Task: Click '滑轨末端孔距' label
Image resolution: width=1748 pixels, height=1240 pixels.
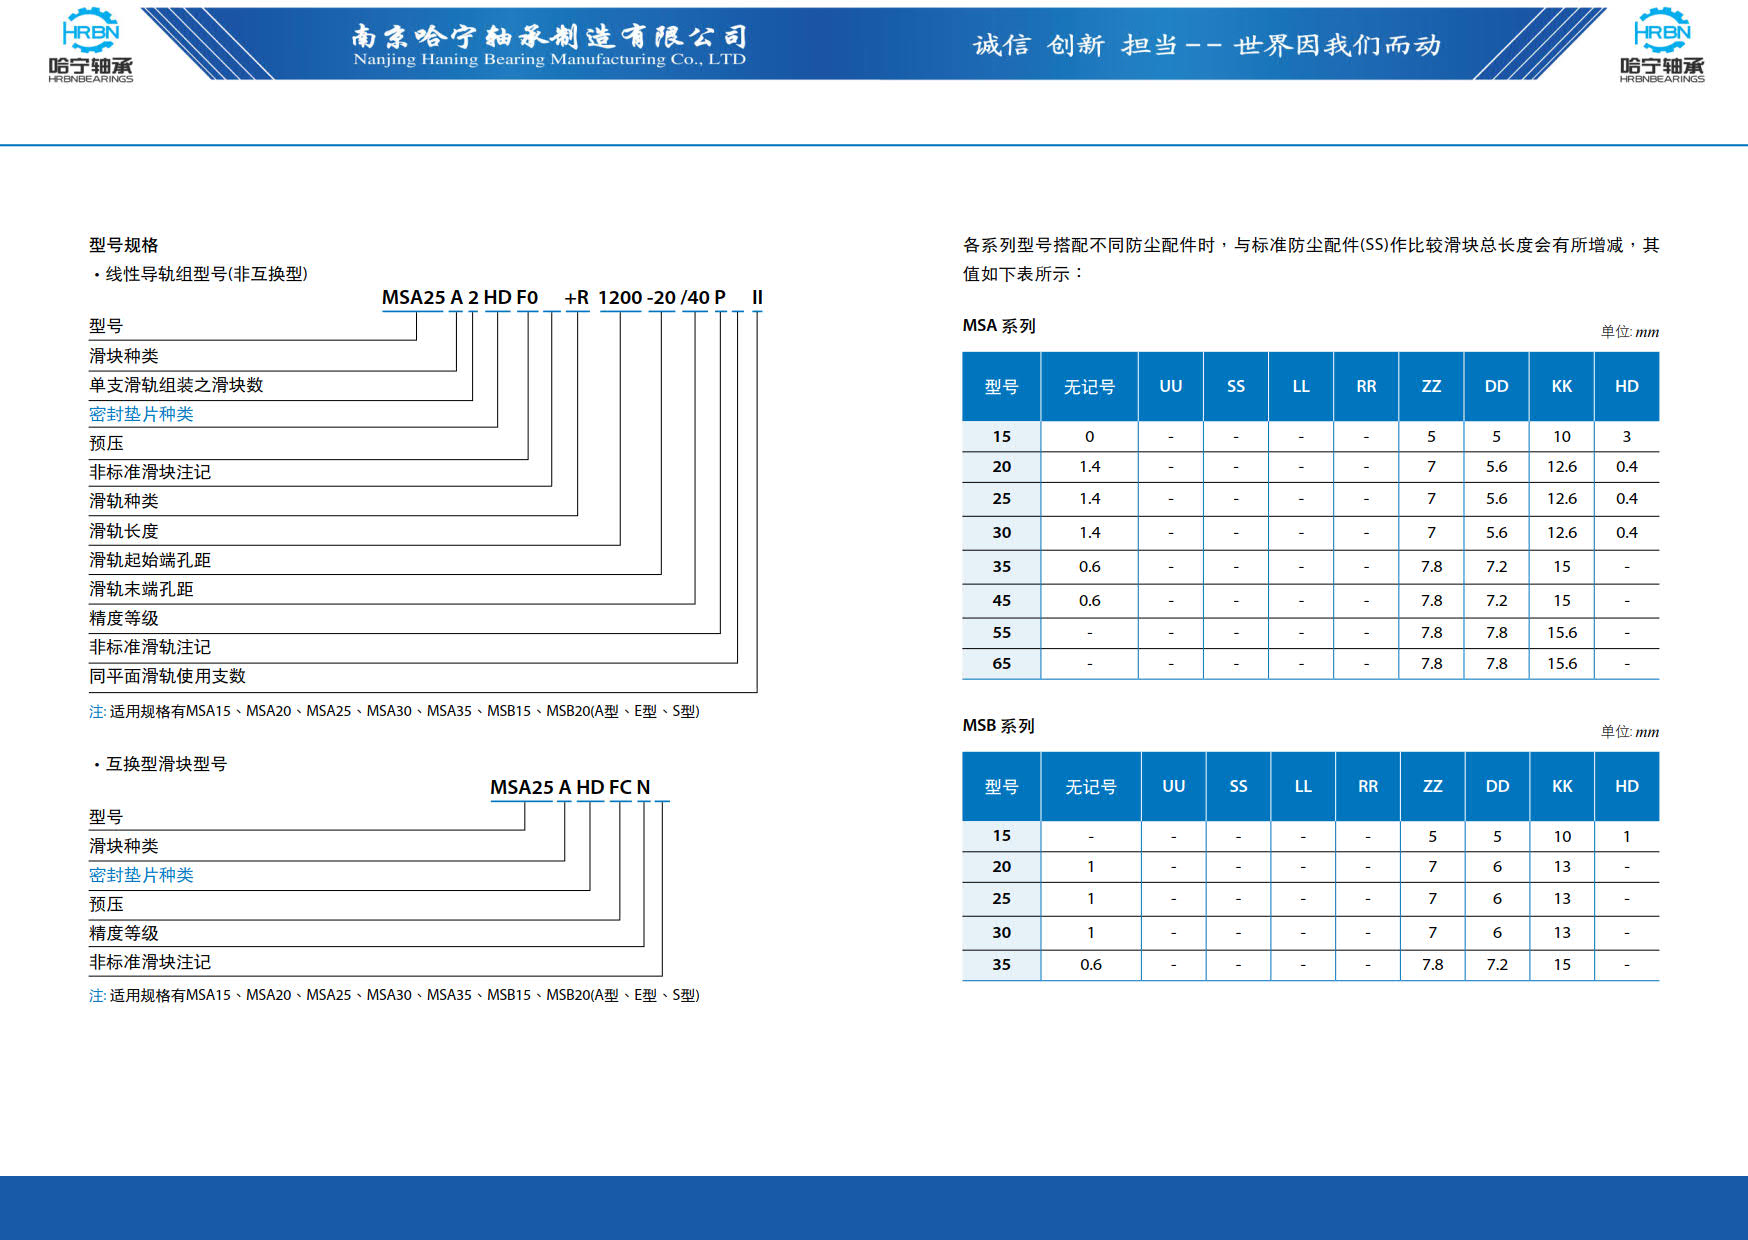Action: [141, 589]
